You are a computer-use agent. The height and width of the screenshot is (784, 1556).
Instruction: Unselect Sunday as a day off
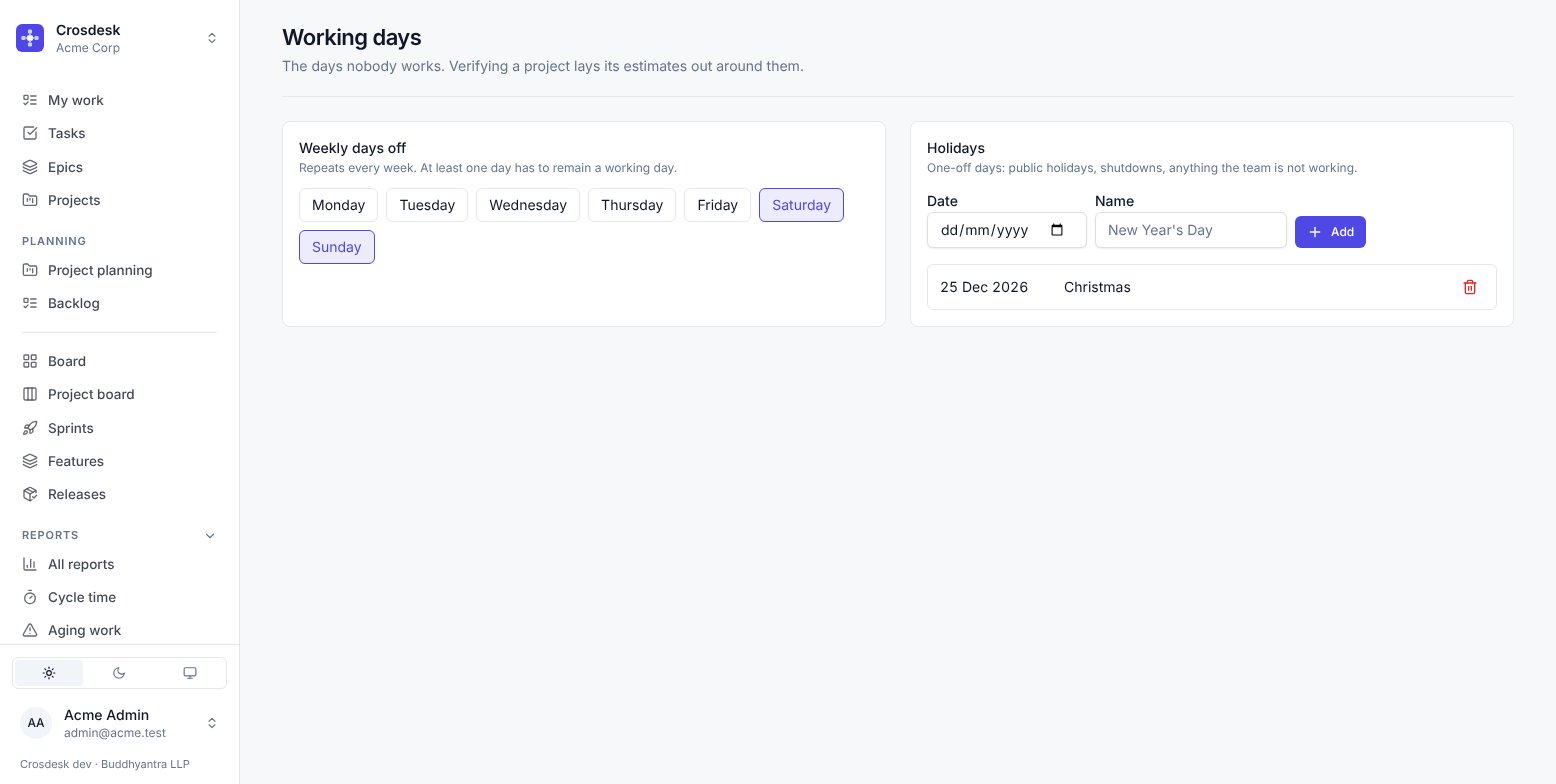pyautogui.click(x=337, y=247)
